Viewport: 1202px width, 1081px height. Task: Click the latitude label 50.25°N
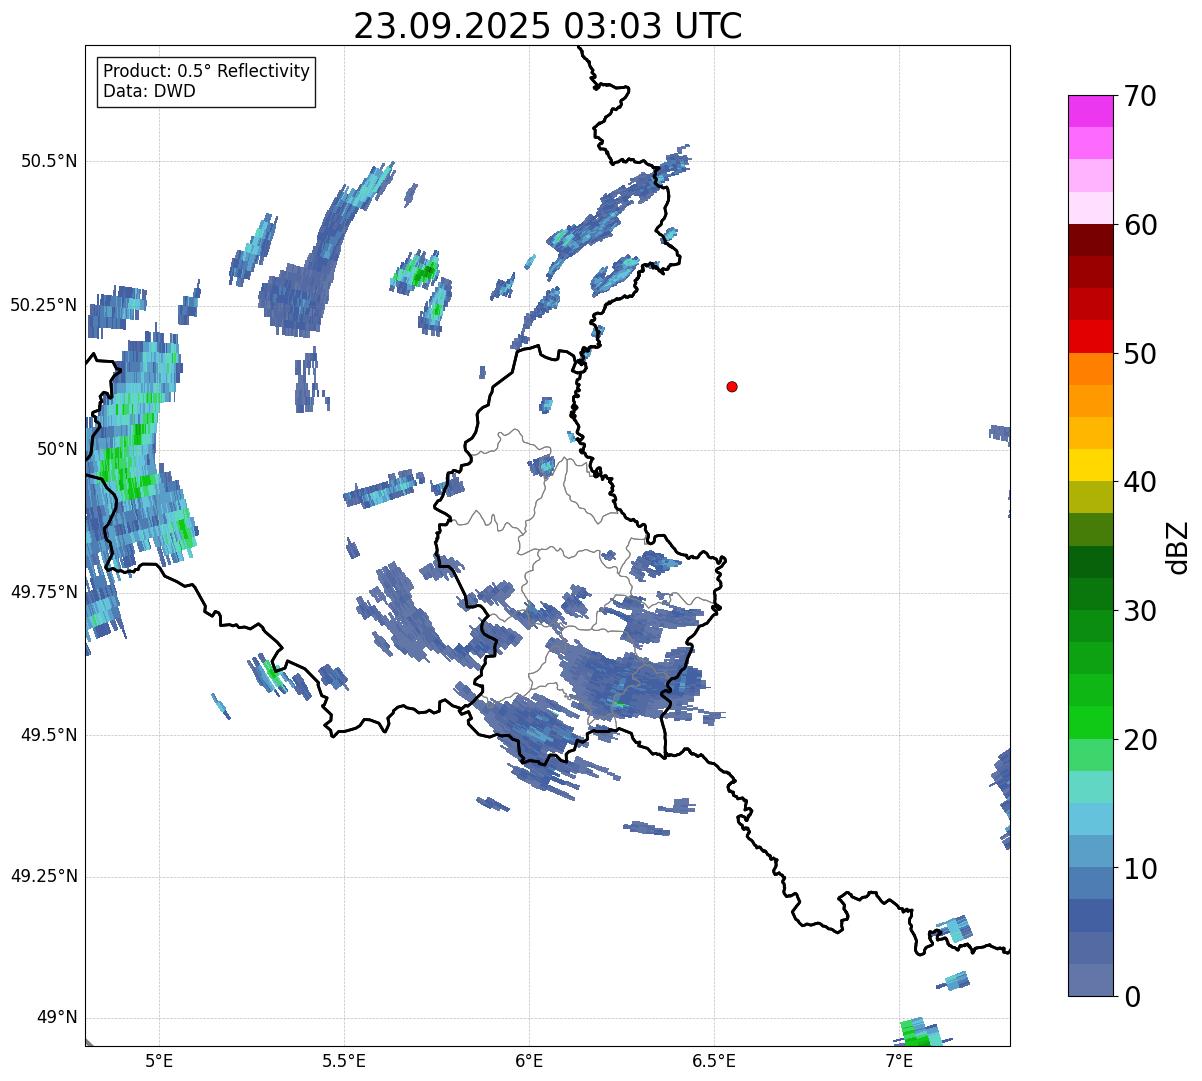(44, 305)
